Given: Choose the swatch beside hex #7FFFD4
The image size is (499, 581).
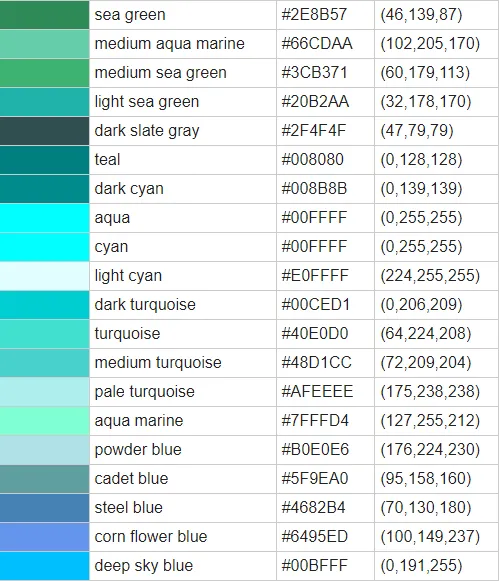Looking at the screenshot, I should (x=44, y=421).
